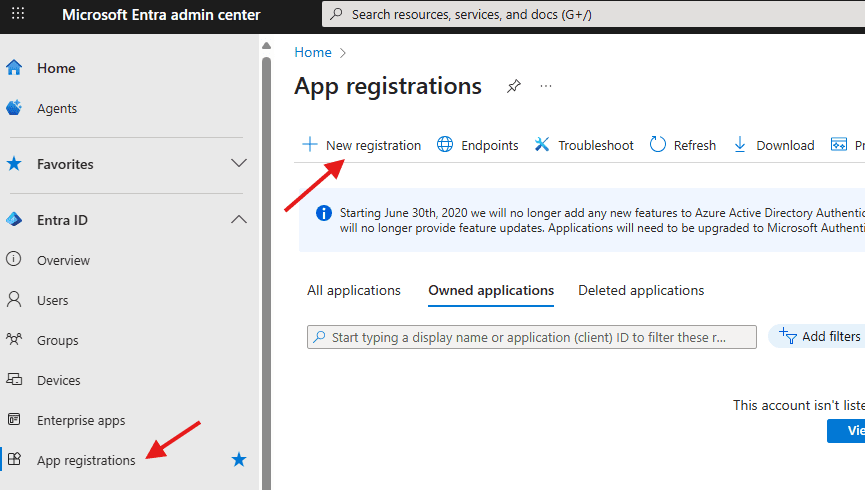Click the Home icon in sidebar
The height and width of the screenshot is (490, 865).
tap(14, 68)
